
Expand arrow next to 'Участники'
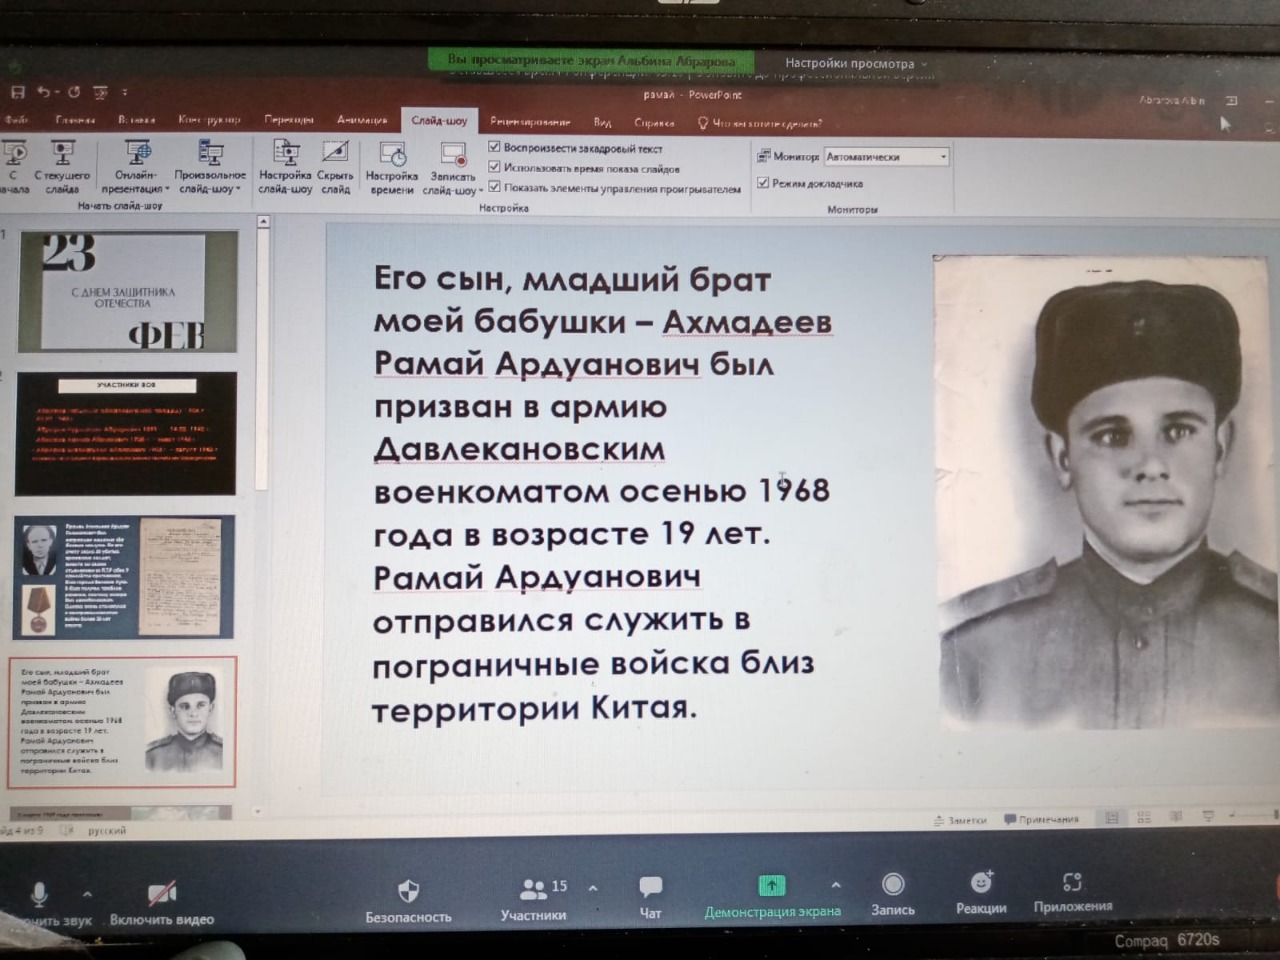coord(593,887)
